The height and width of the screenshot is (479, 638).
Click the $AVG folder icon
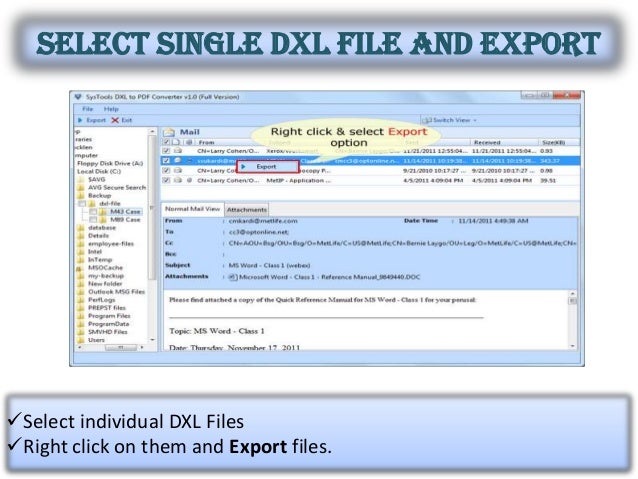click(x=81, y=179)
